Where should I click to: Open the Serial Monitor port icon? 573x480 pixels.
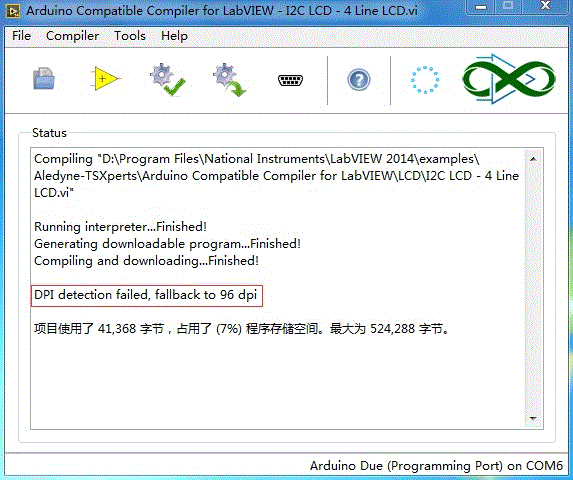click(291, 80)
